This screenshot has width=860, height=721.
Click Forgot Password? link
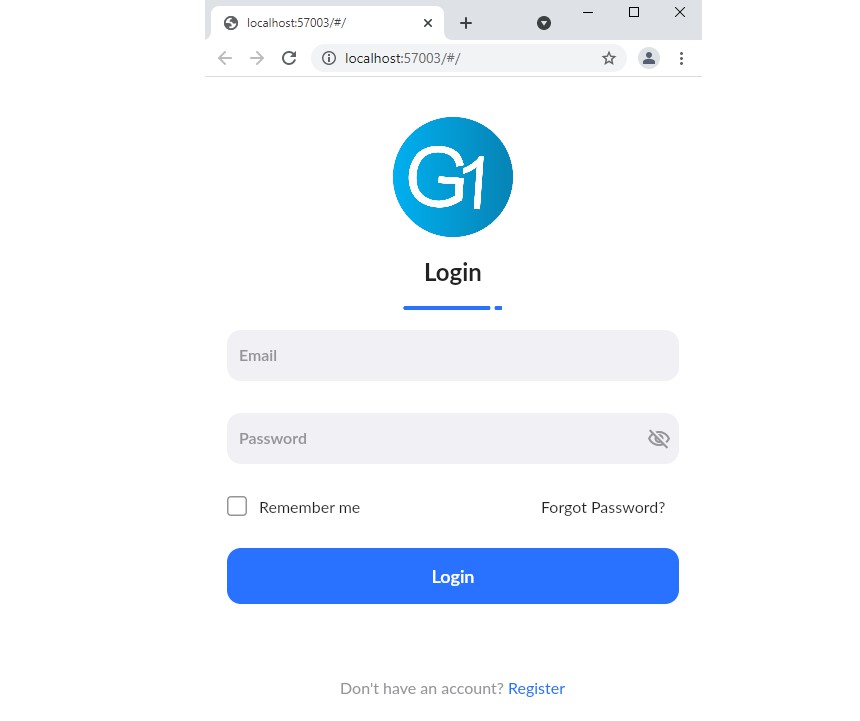pos(603,508)
